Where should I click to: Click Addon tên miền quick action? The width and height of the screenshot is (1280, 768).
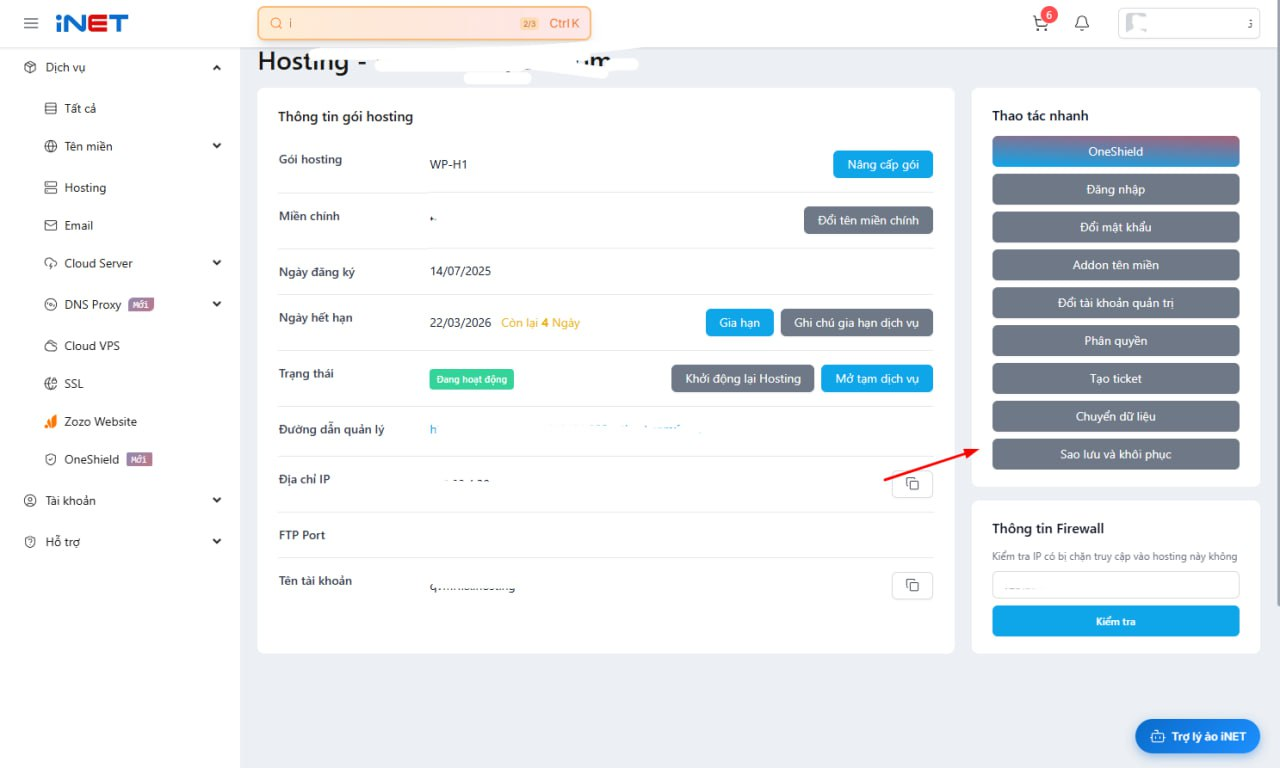1116,265
